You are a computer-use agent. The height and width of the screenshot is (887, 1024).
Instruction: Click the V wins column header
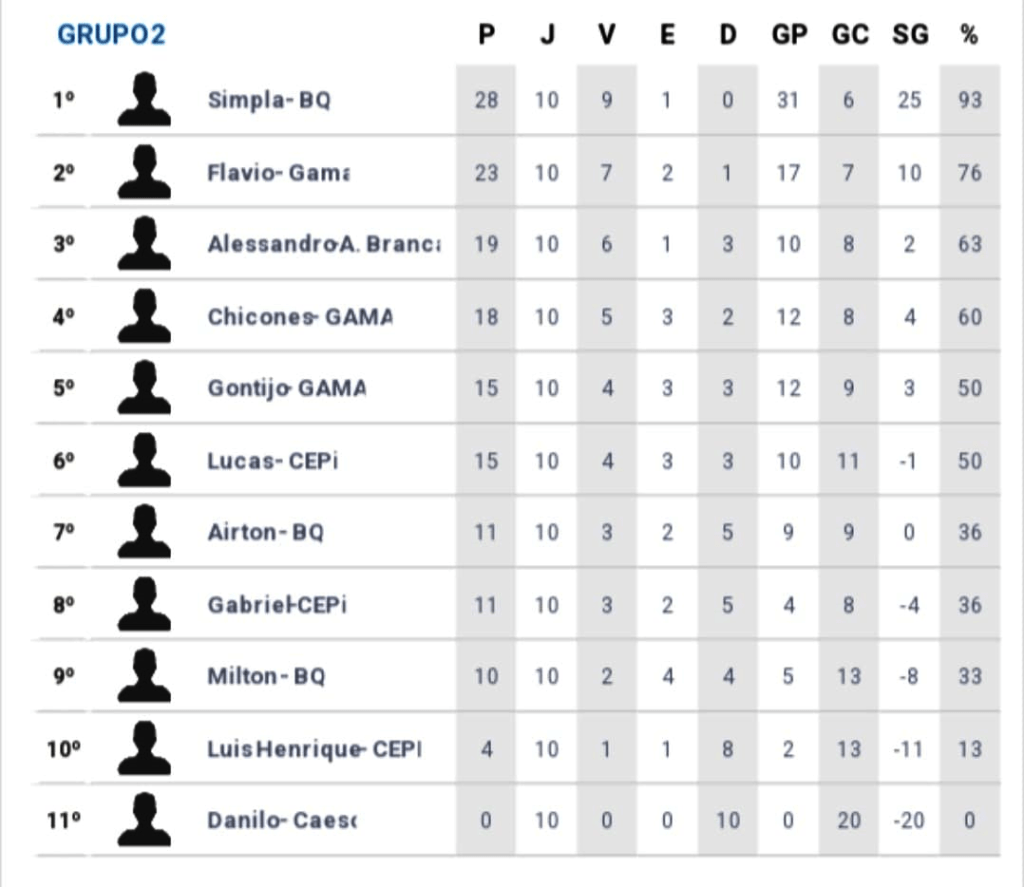pyautogui.click(x=607, y=36)
